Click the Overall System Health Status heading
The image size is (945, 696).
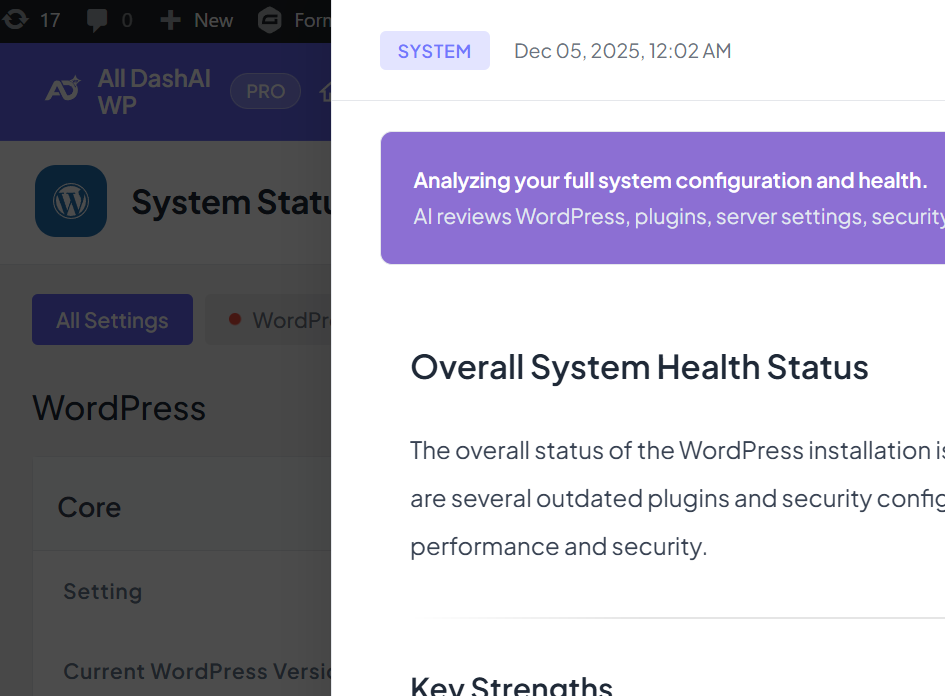[x=639, y=367]
